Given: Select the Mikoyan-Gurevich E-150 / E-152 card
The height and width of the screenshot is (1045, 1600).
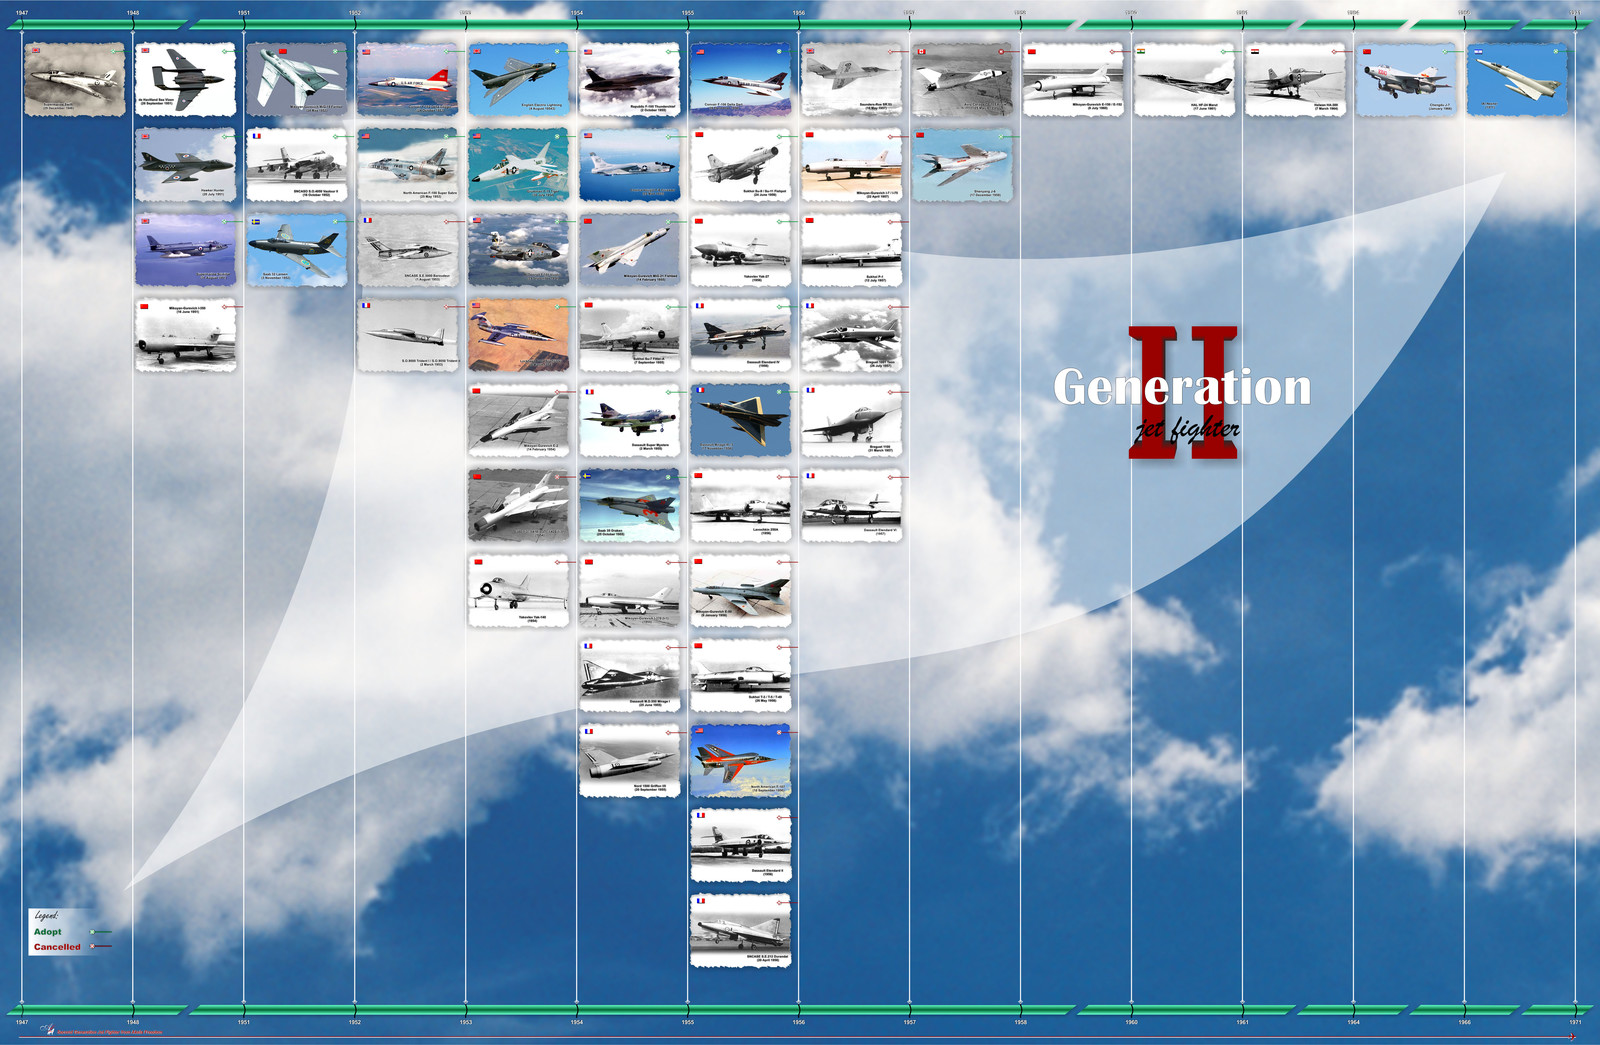Looking at the screenshot, I should tap(1074, 79).
